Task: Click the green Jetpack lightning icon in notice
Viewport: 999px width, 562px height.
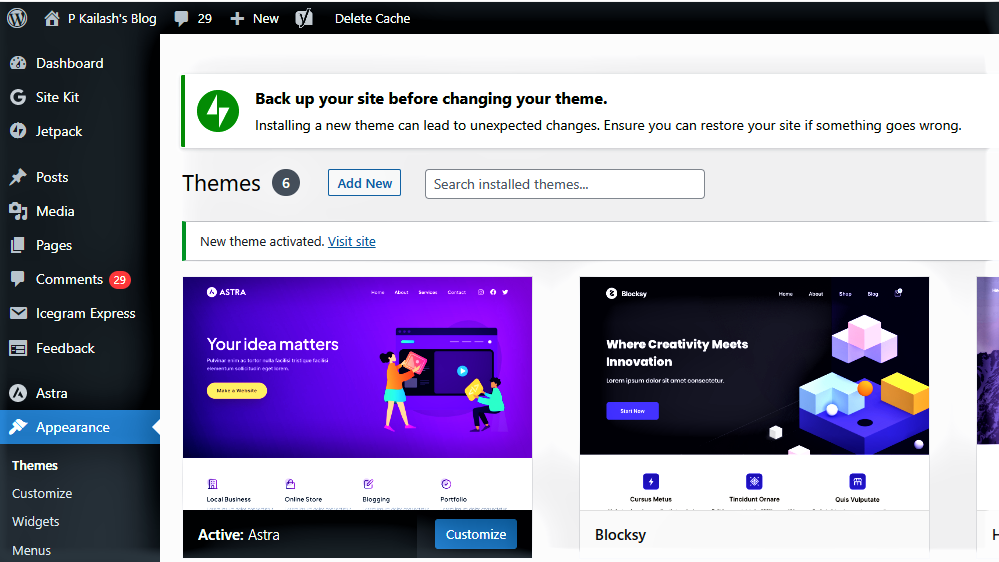Action: click(x=218, y=111)
